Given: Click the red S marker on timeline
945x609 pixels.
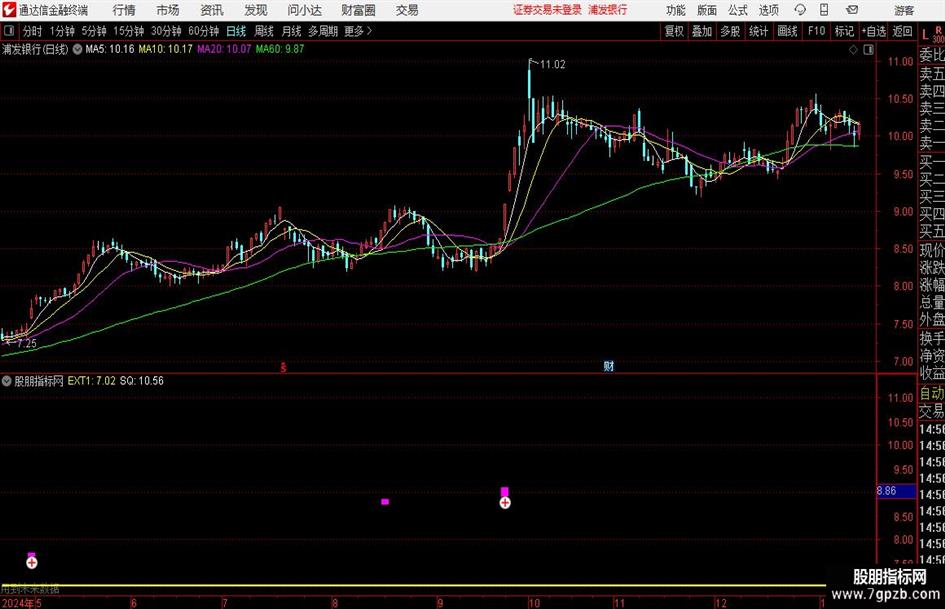Looking at the screenshot, I should click(x=283, y=368).
